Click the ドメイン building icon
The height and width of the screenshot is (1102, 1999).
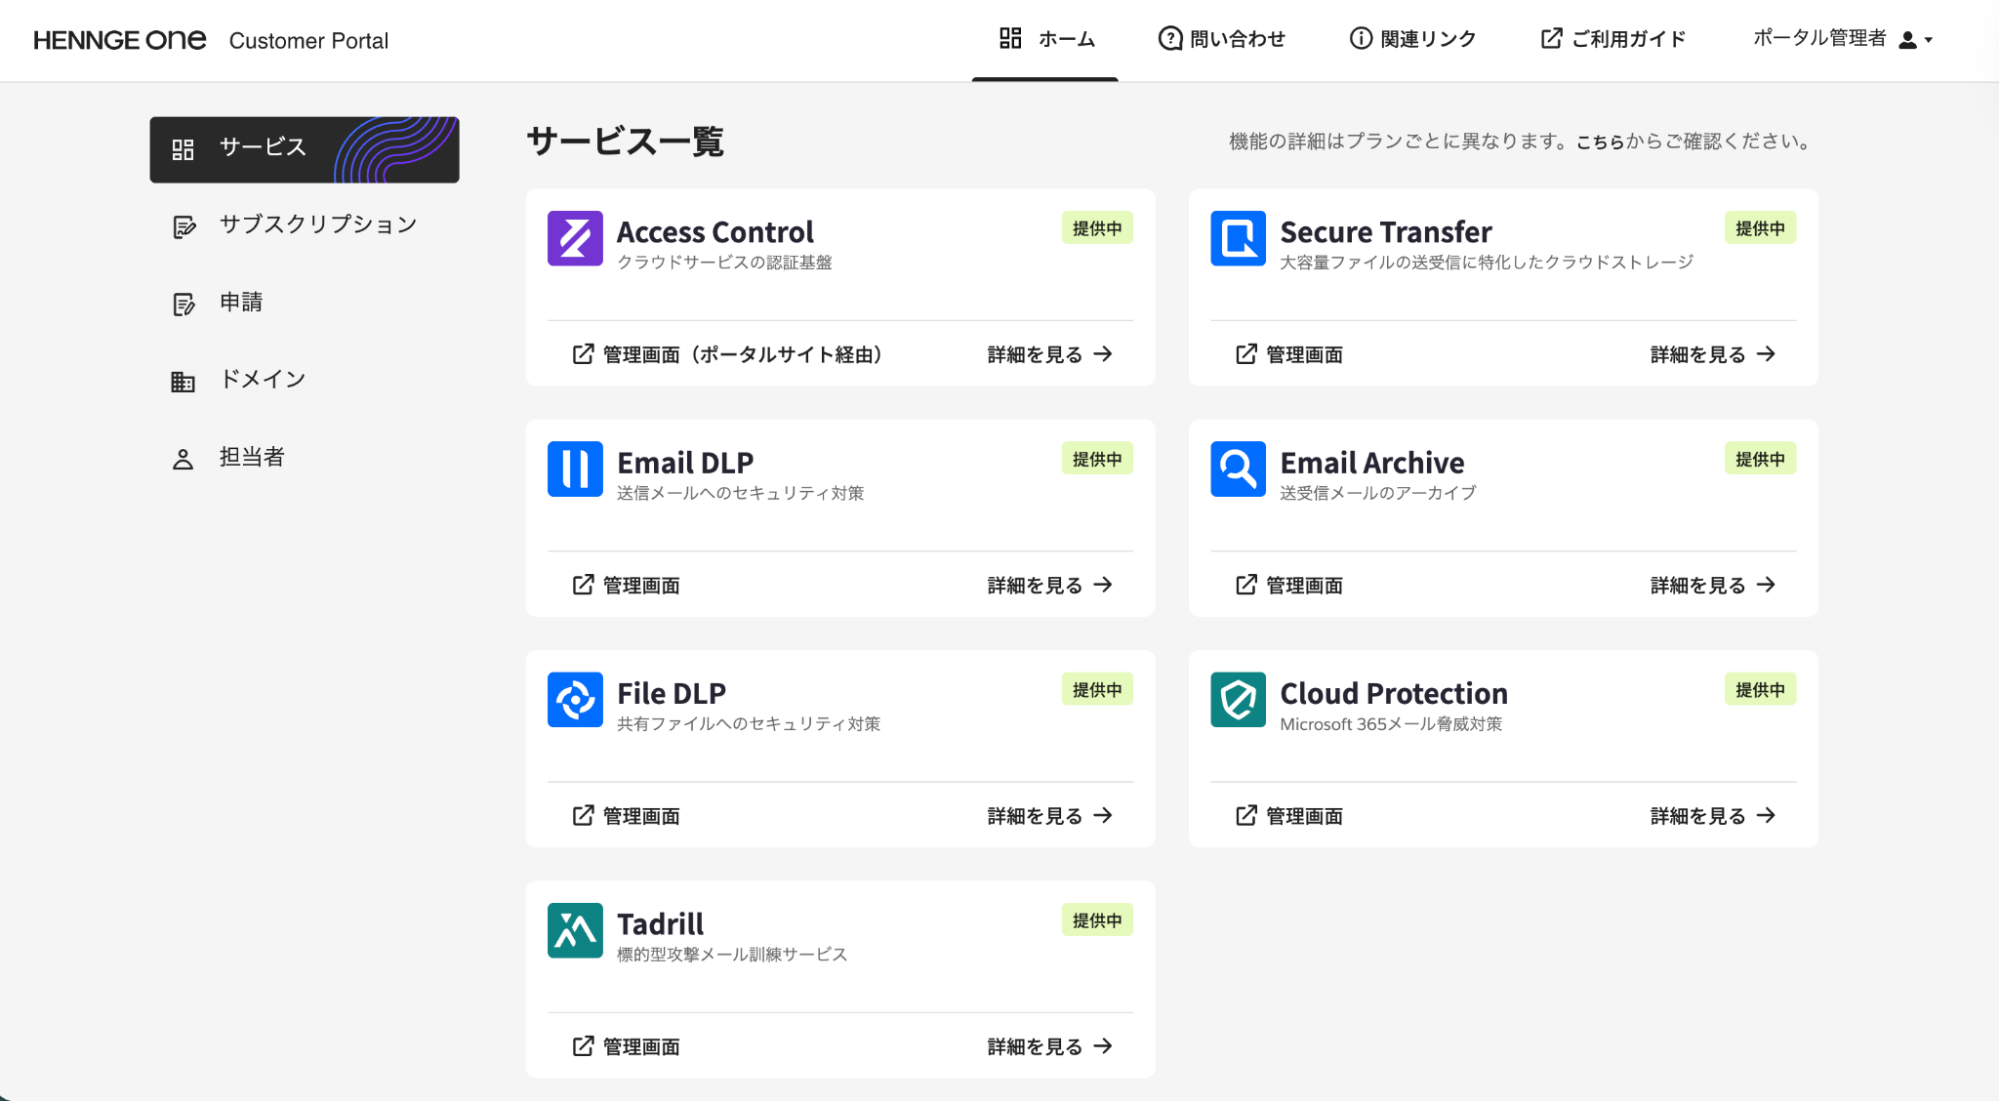[182, 381]
